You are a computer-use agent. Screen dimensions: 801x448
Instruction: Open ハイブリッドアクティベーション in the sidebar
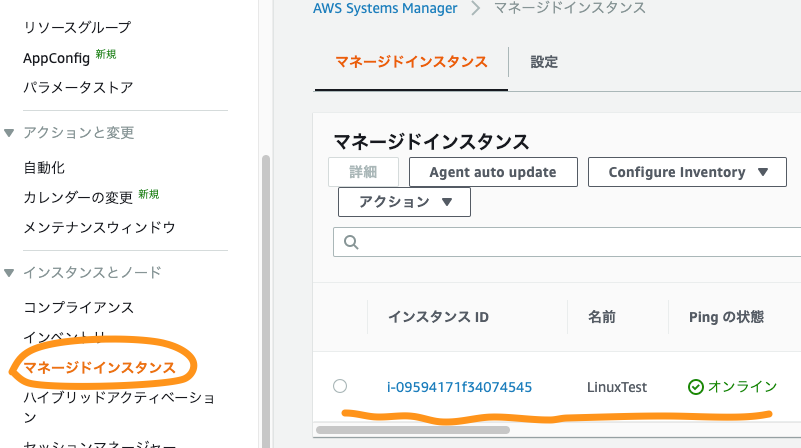(x=119, y=407)
